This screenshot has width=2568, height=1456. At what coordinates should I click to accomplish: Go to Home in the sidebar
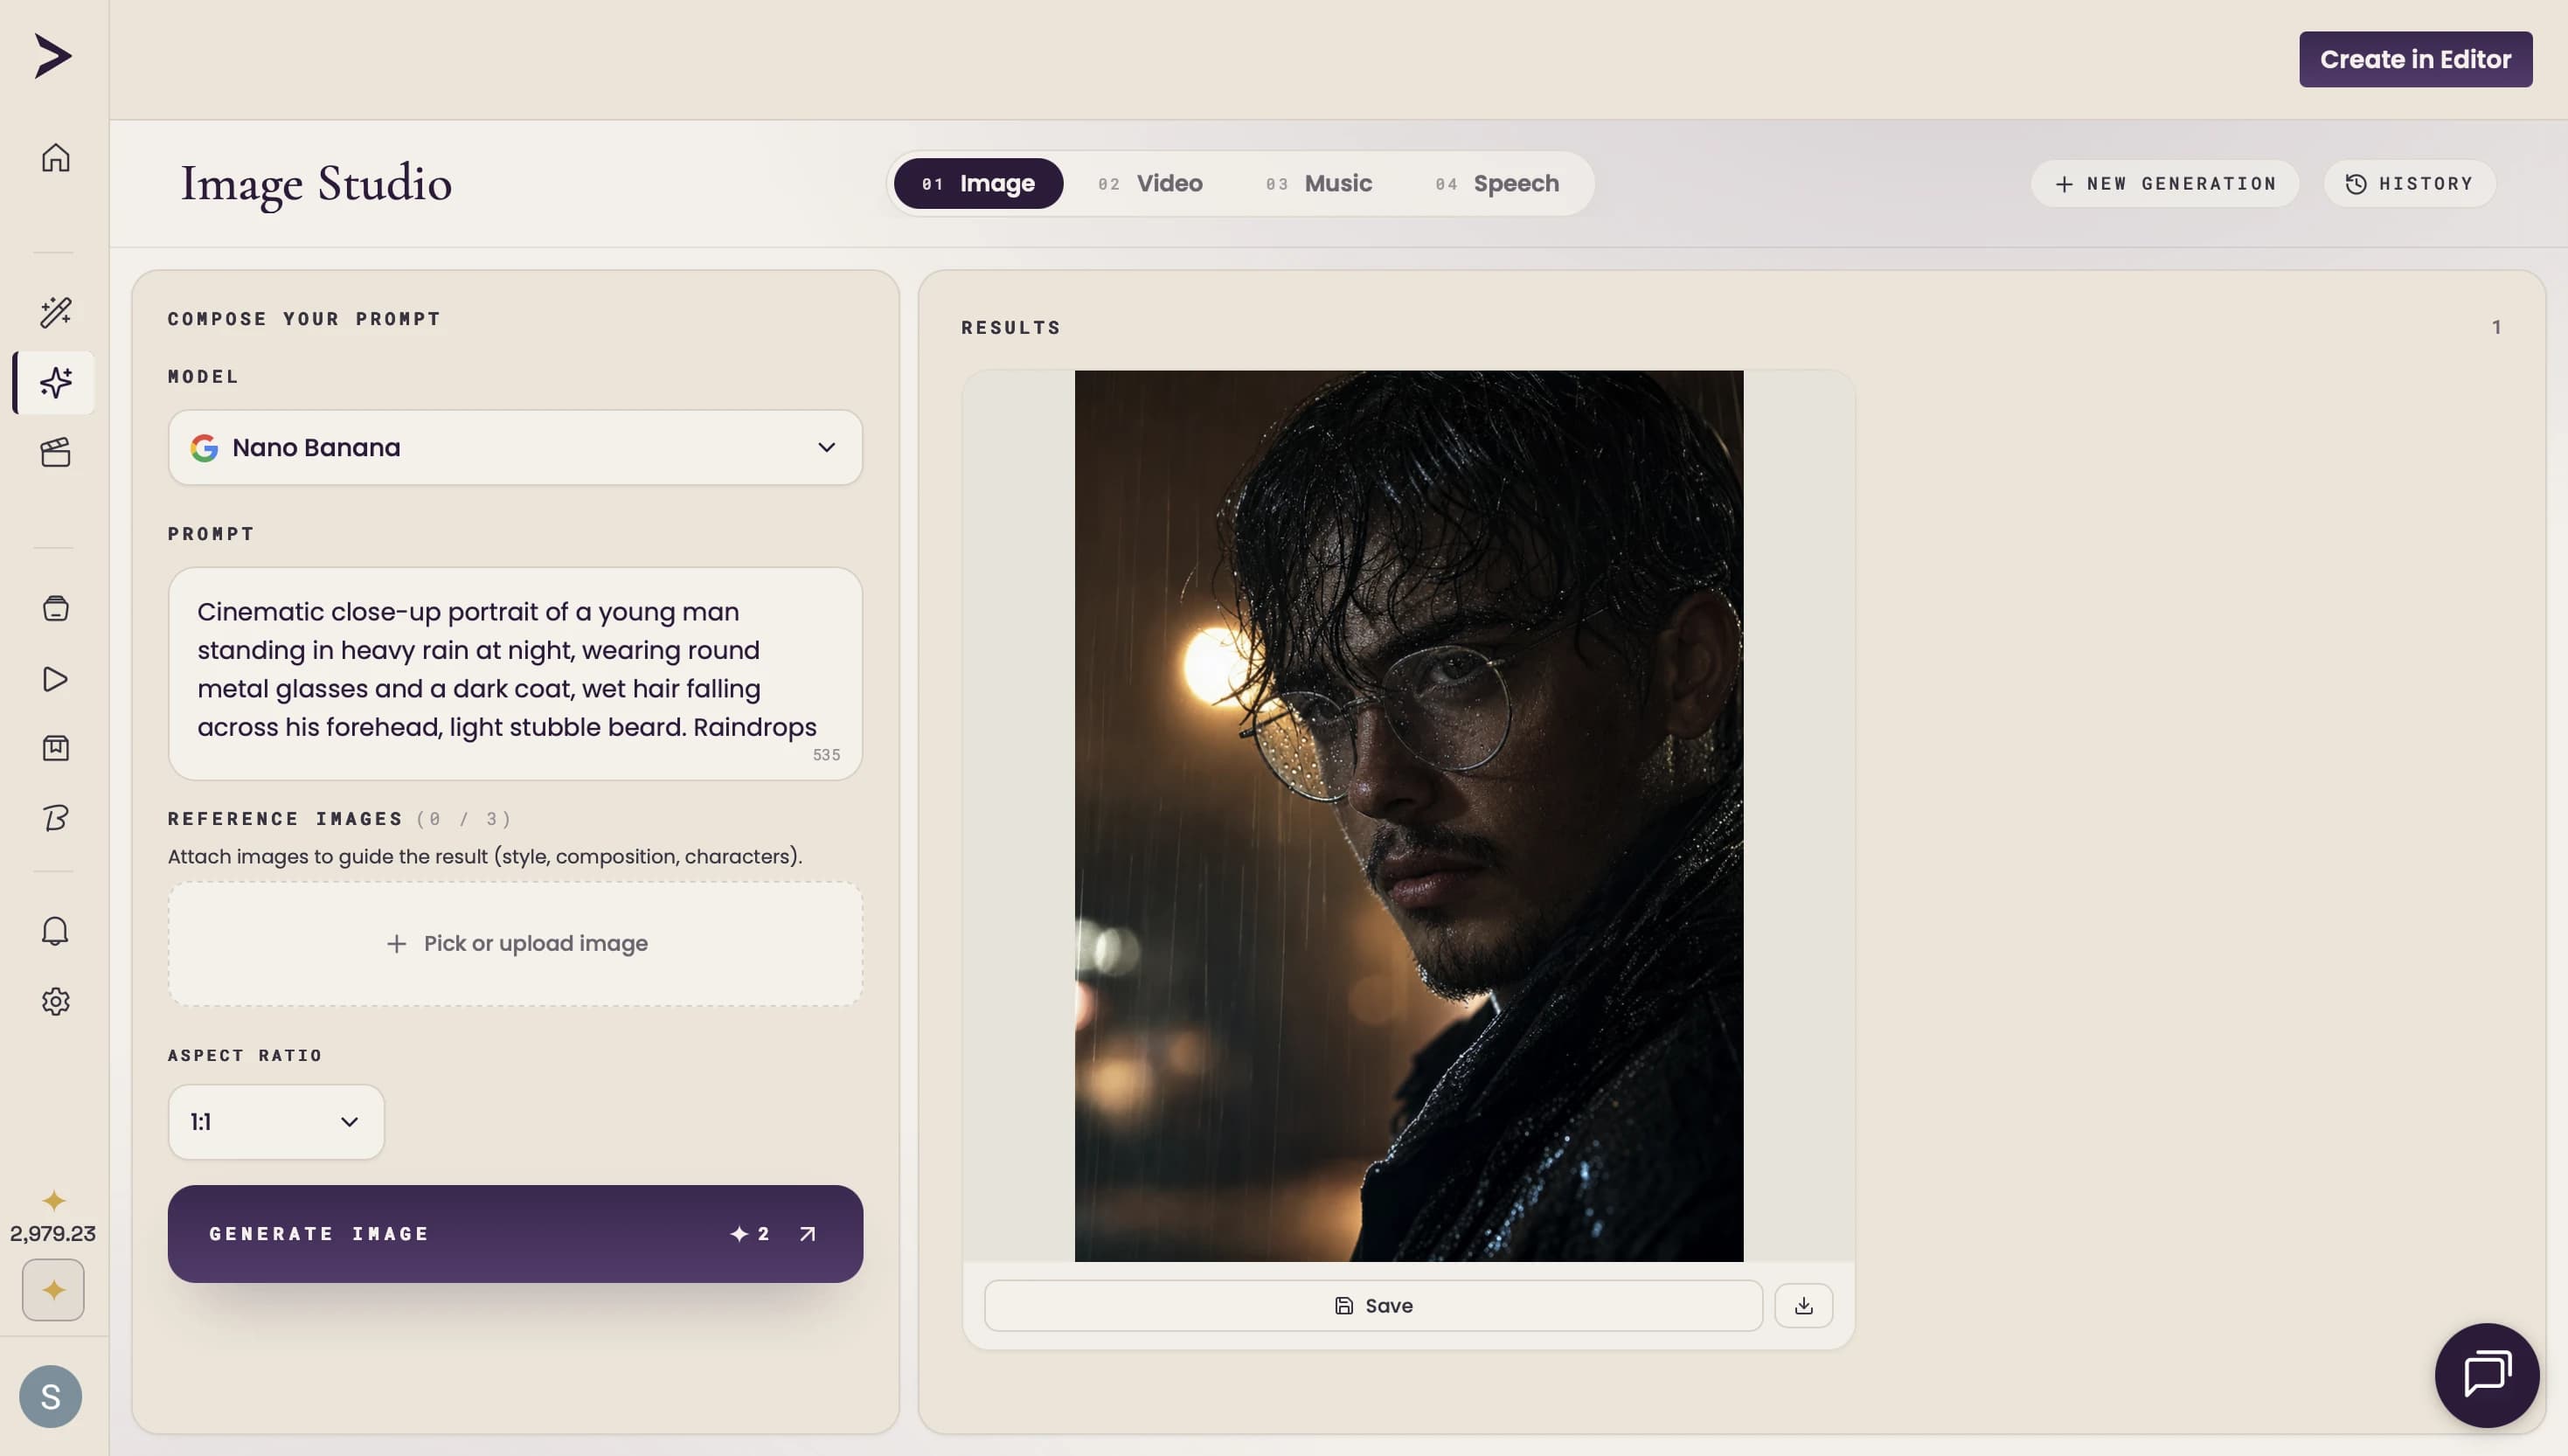coord(55,158)
